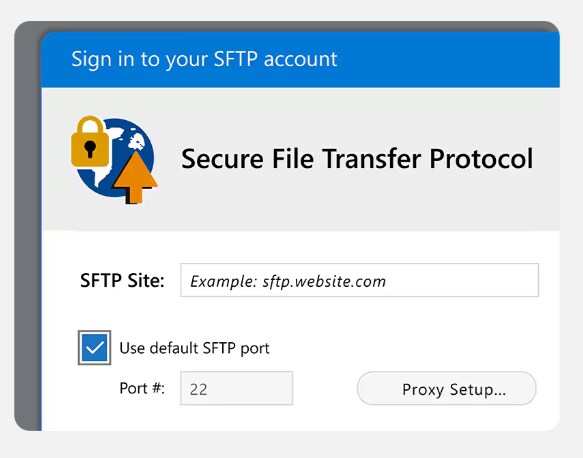The width and height of the screenshot is (583, 458).
Task: Click the 'Port #:' label
Action: 142,388
